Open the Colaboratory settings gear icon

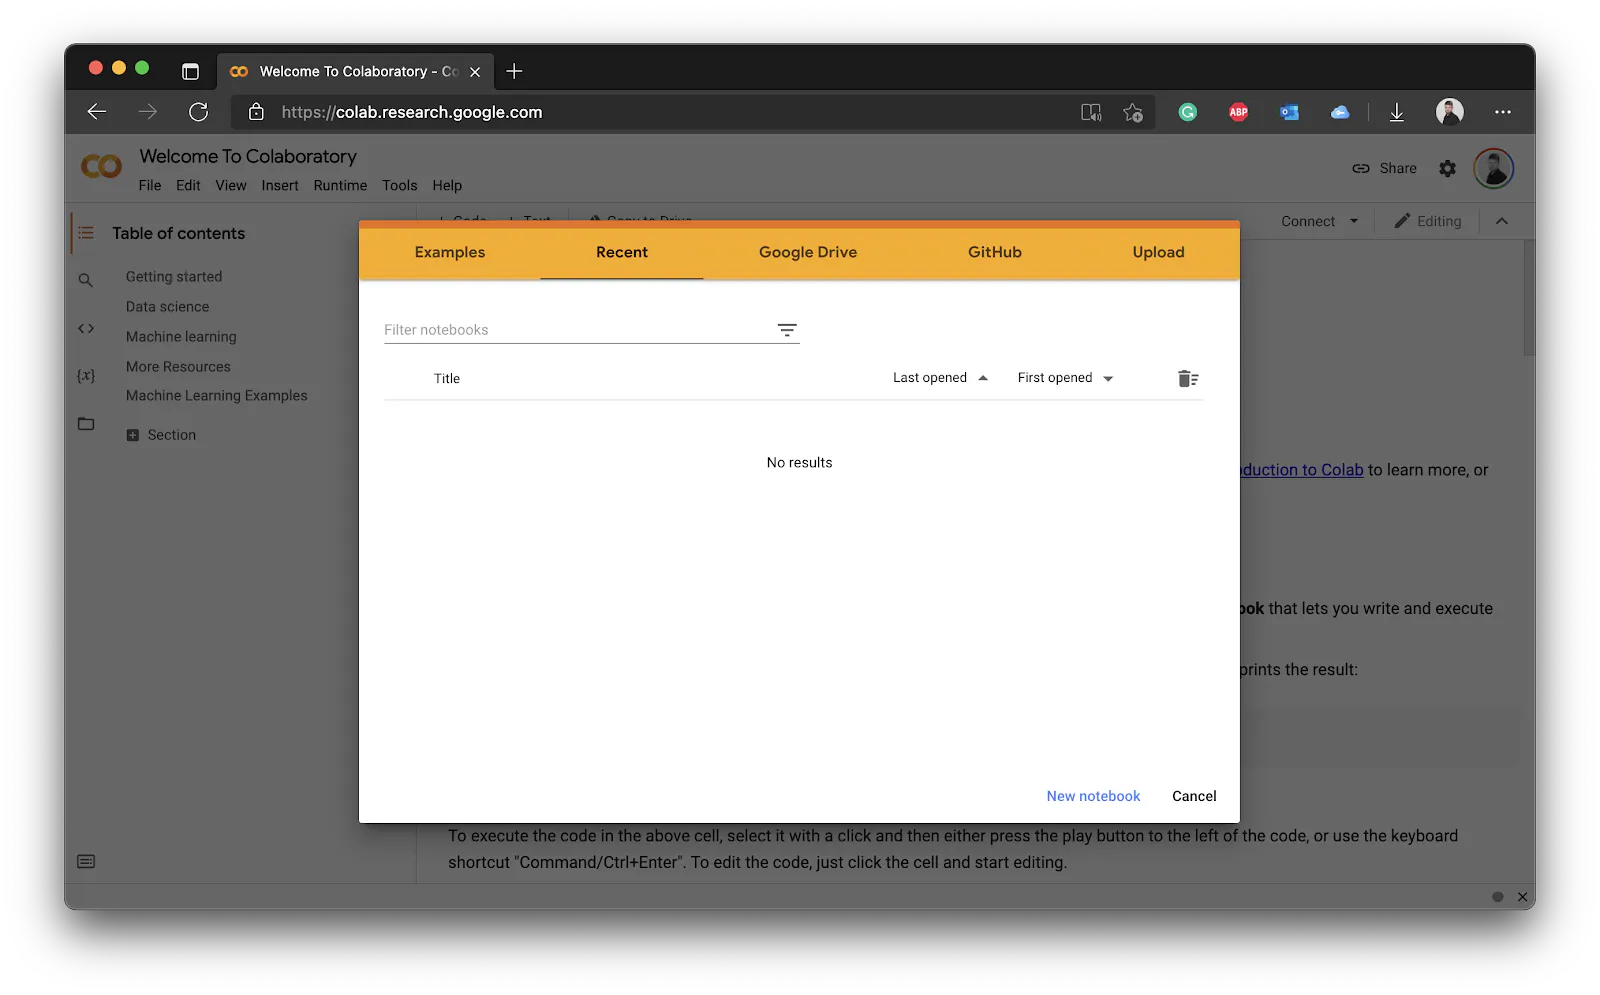1447,168
